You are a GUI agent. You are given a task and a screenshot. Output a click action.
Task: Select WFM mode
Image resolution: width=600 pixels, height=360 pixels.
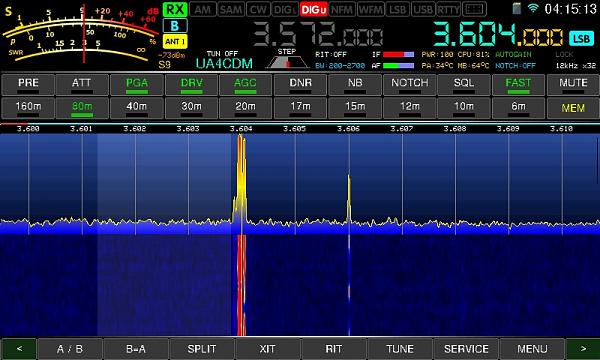(x=370, y=10)
